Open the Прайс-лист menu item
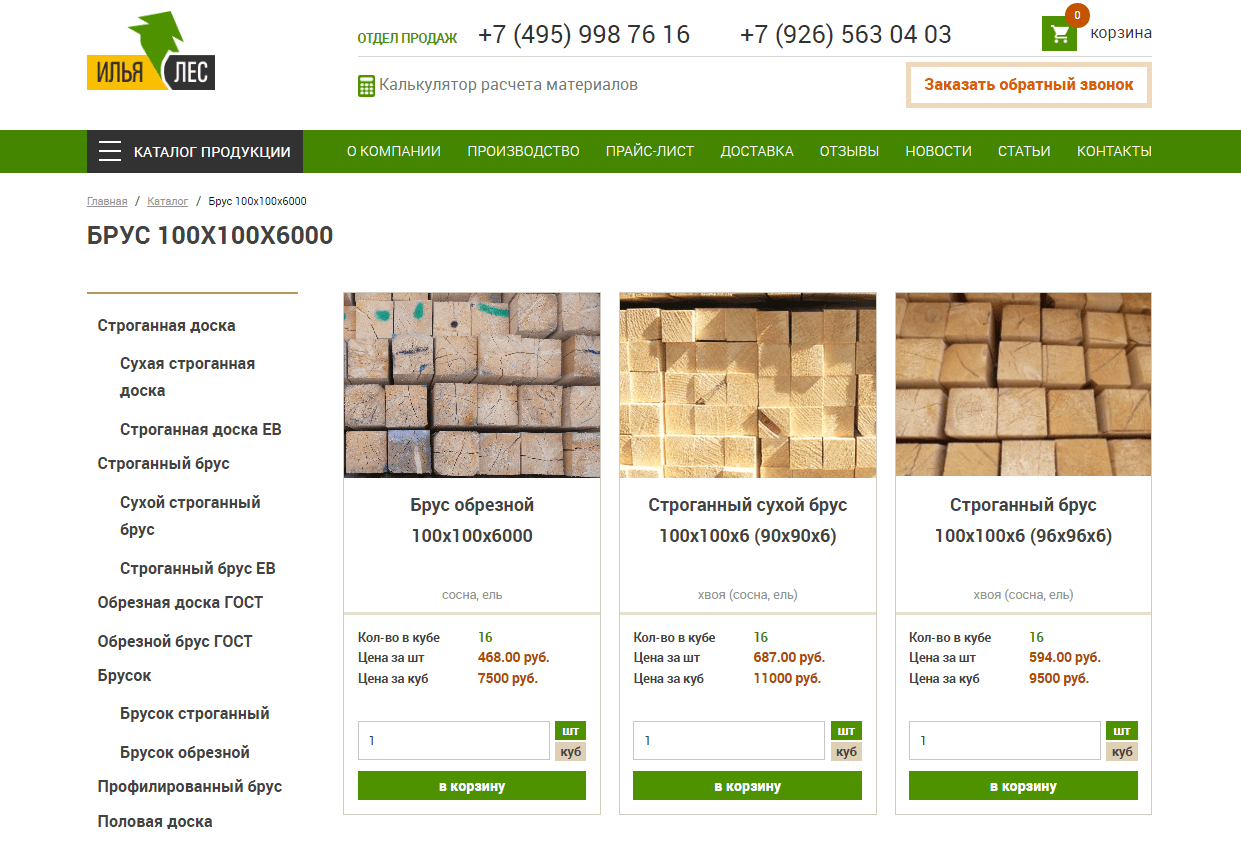 [x=650, y=152]
